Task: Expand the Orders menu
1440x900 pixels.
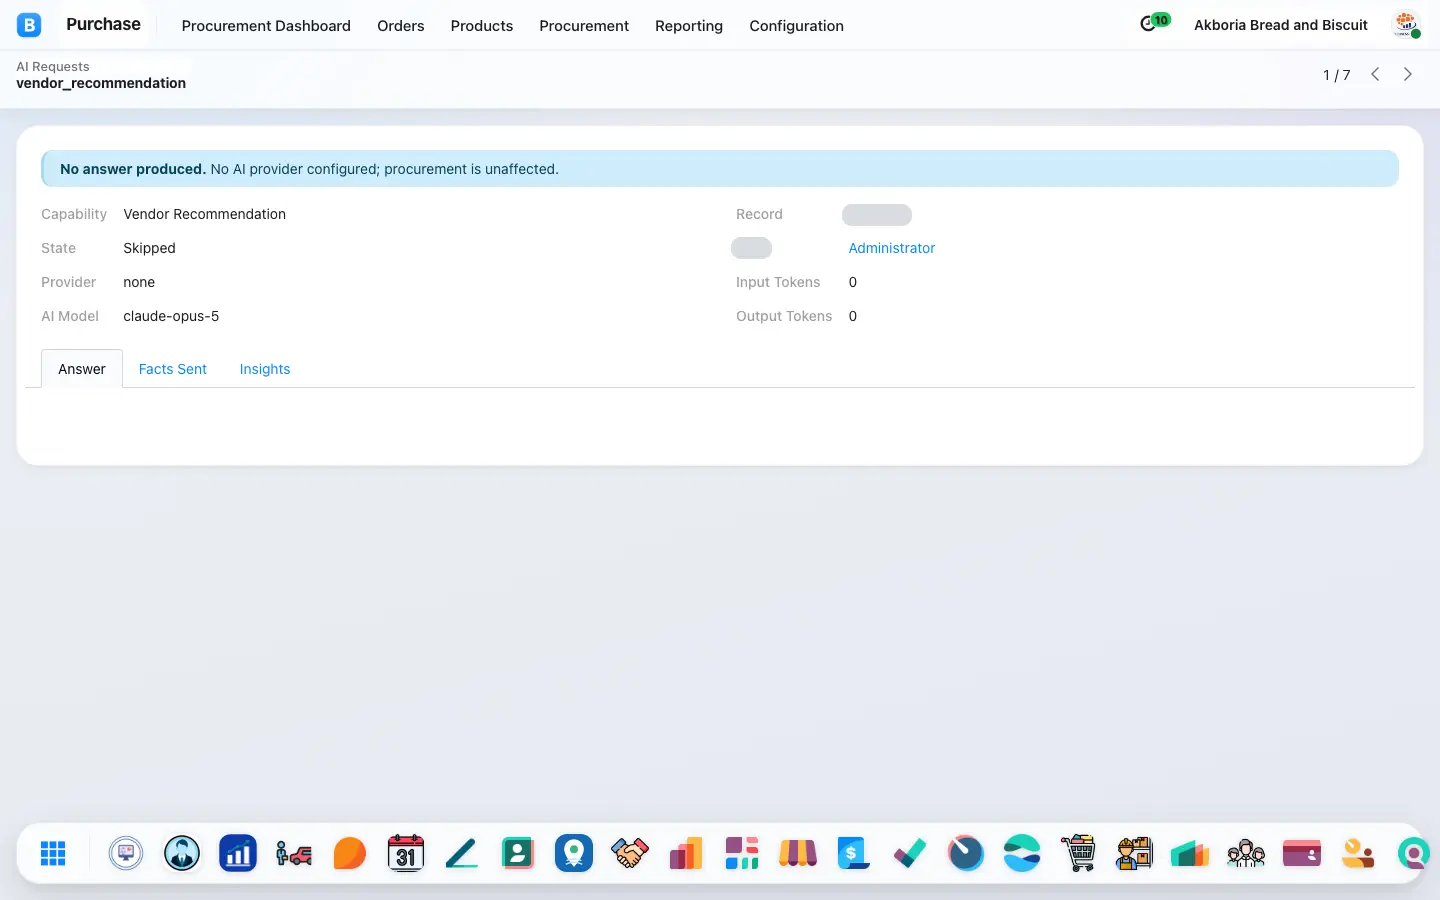Action: pos(400,26)
